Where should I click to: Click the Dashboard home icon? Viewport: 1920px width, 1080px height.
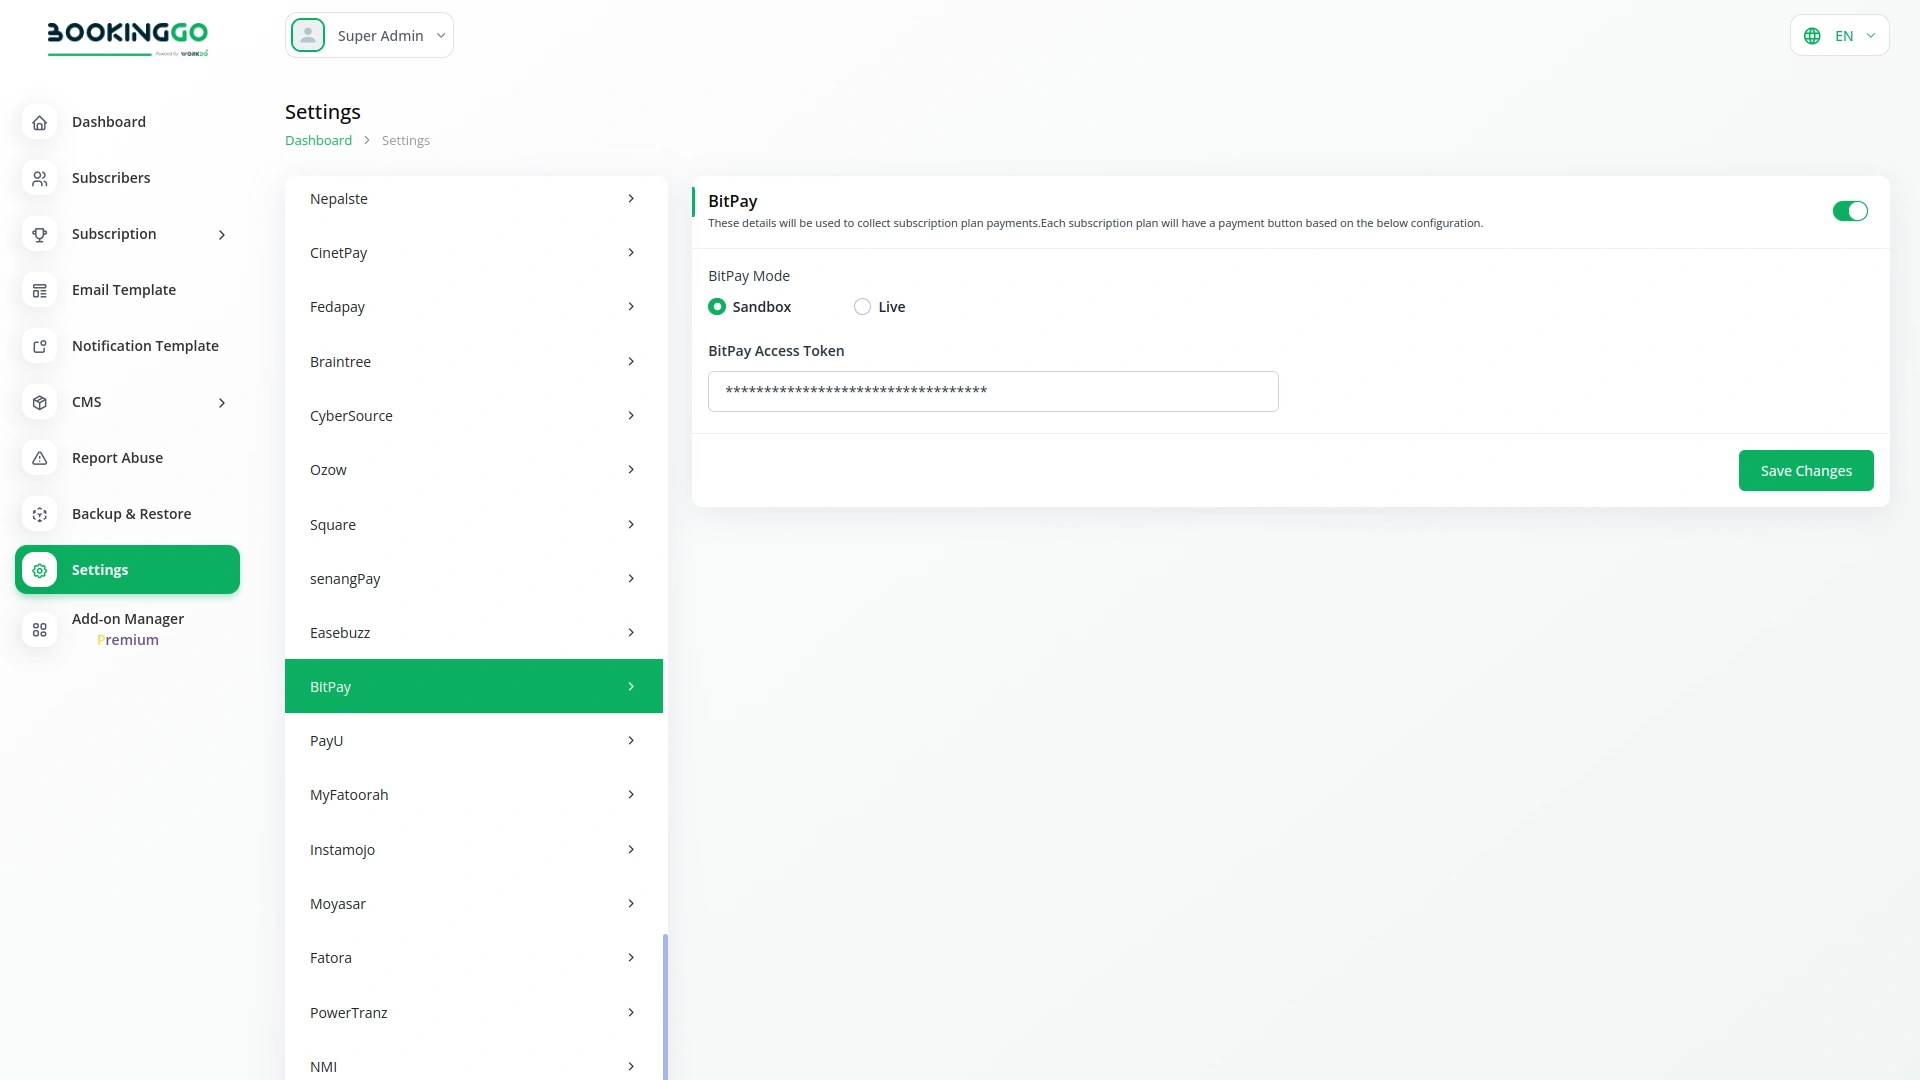[x=39, y=122]
